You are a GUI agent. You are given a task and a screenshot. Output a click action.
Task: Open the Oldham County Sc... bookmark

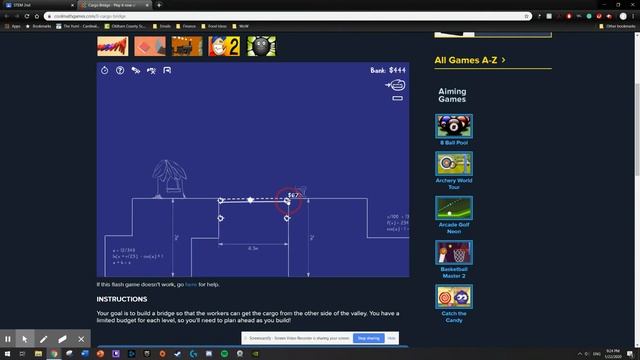[x=125, y=26]
